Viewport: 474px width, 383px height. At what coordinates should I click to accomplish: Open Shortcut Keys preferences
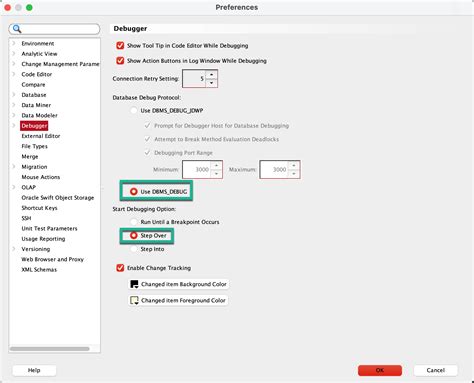click(x=39, y=208)
